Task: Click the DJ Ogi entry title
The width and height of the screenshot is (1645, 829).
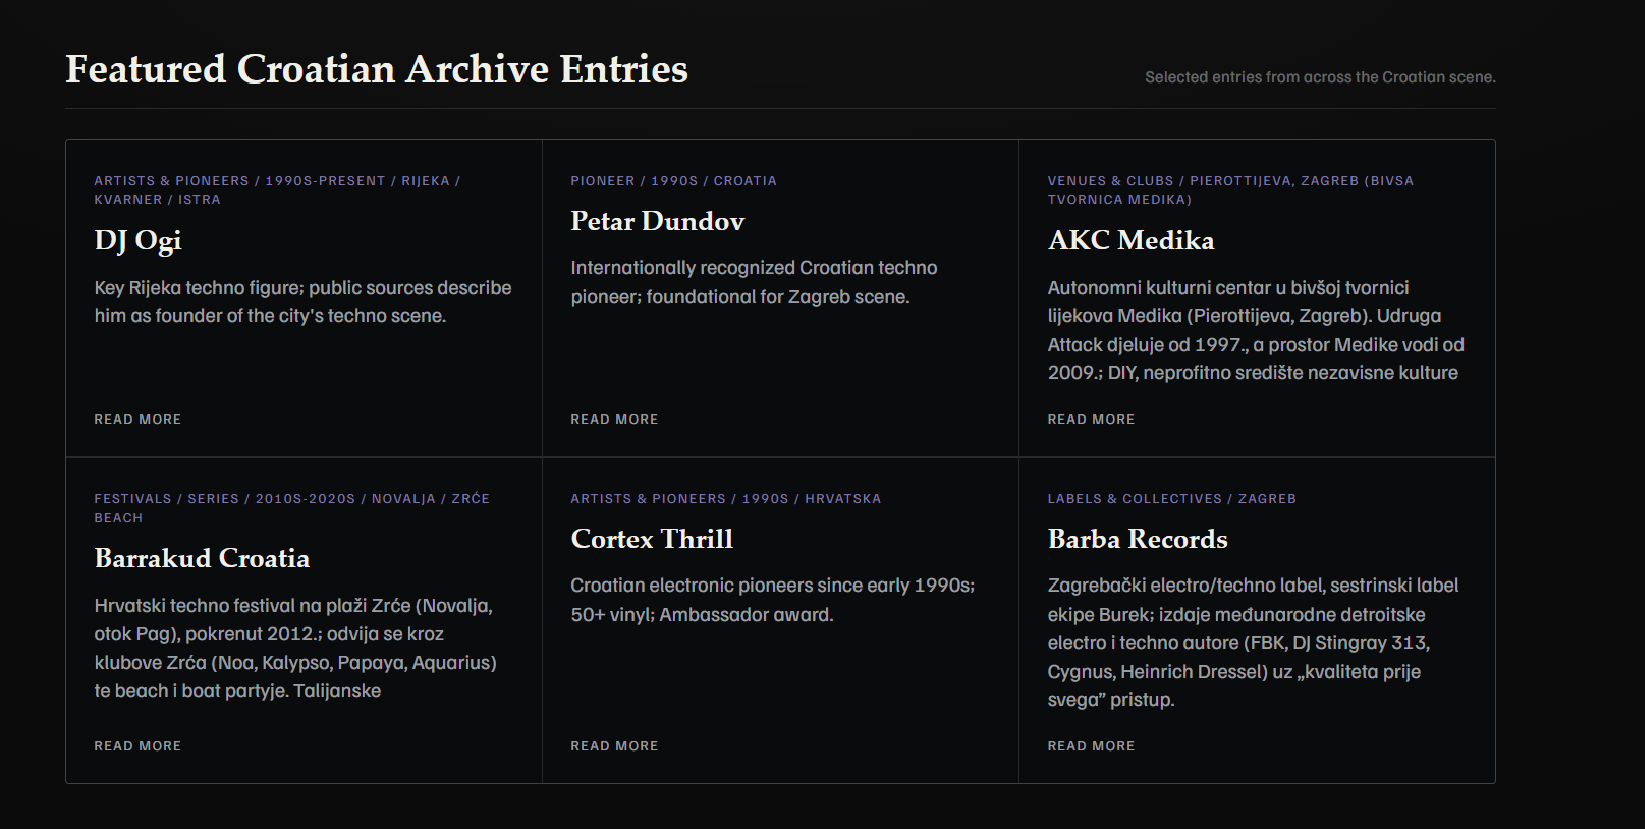Action: [138, 241]
